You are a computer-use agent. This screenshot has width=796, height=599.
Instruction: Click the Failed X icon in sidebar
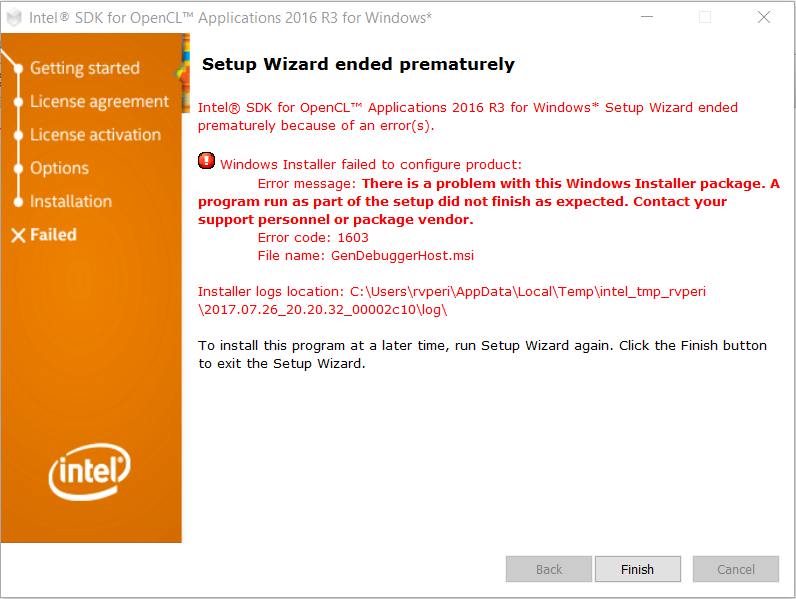[x=18, y=235]
